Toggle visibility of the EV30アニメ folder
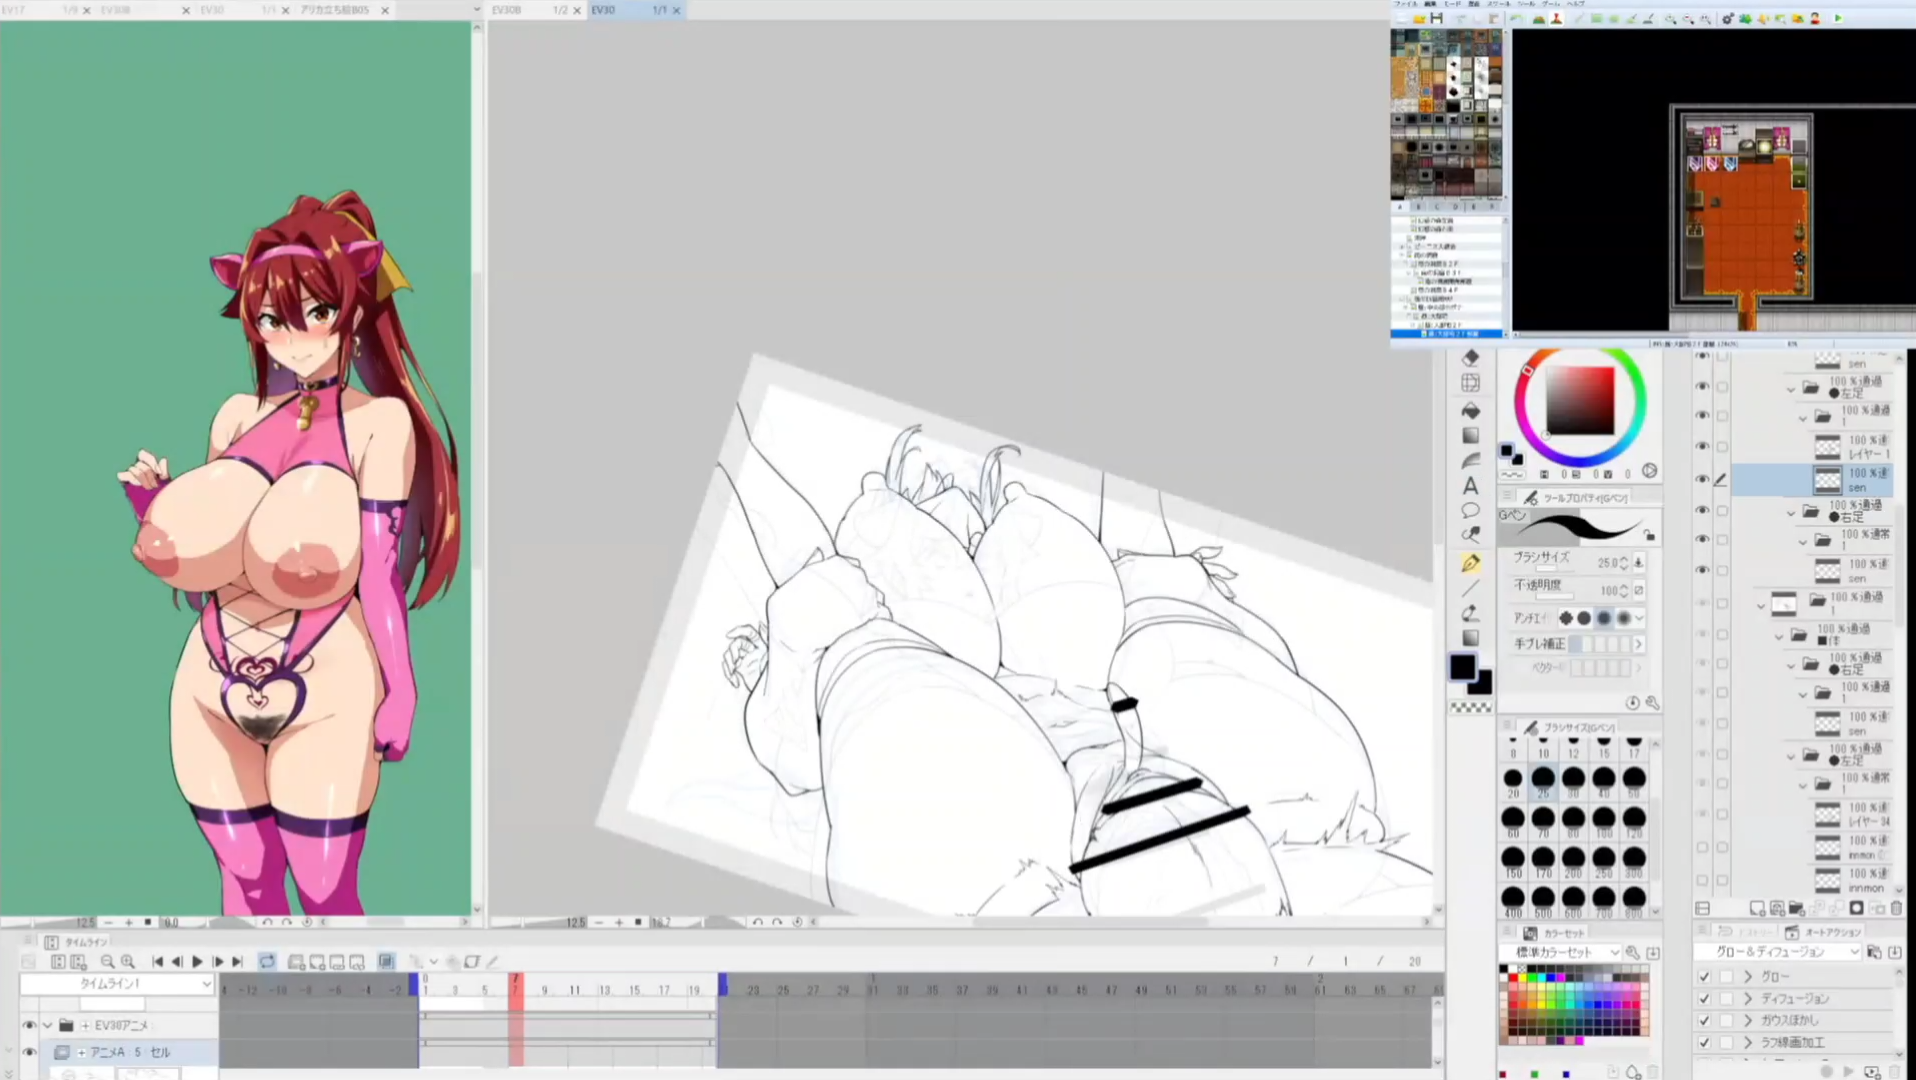 pos(29,1025)
